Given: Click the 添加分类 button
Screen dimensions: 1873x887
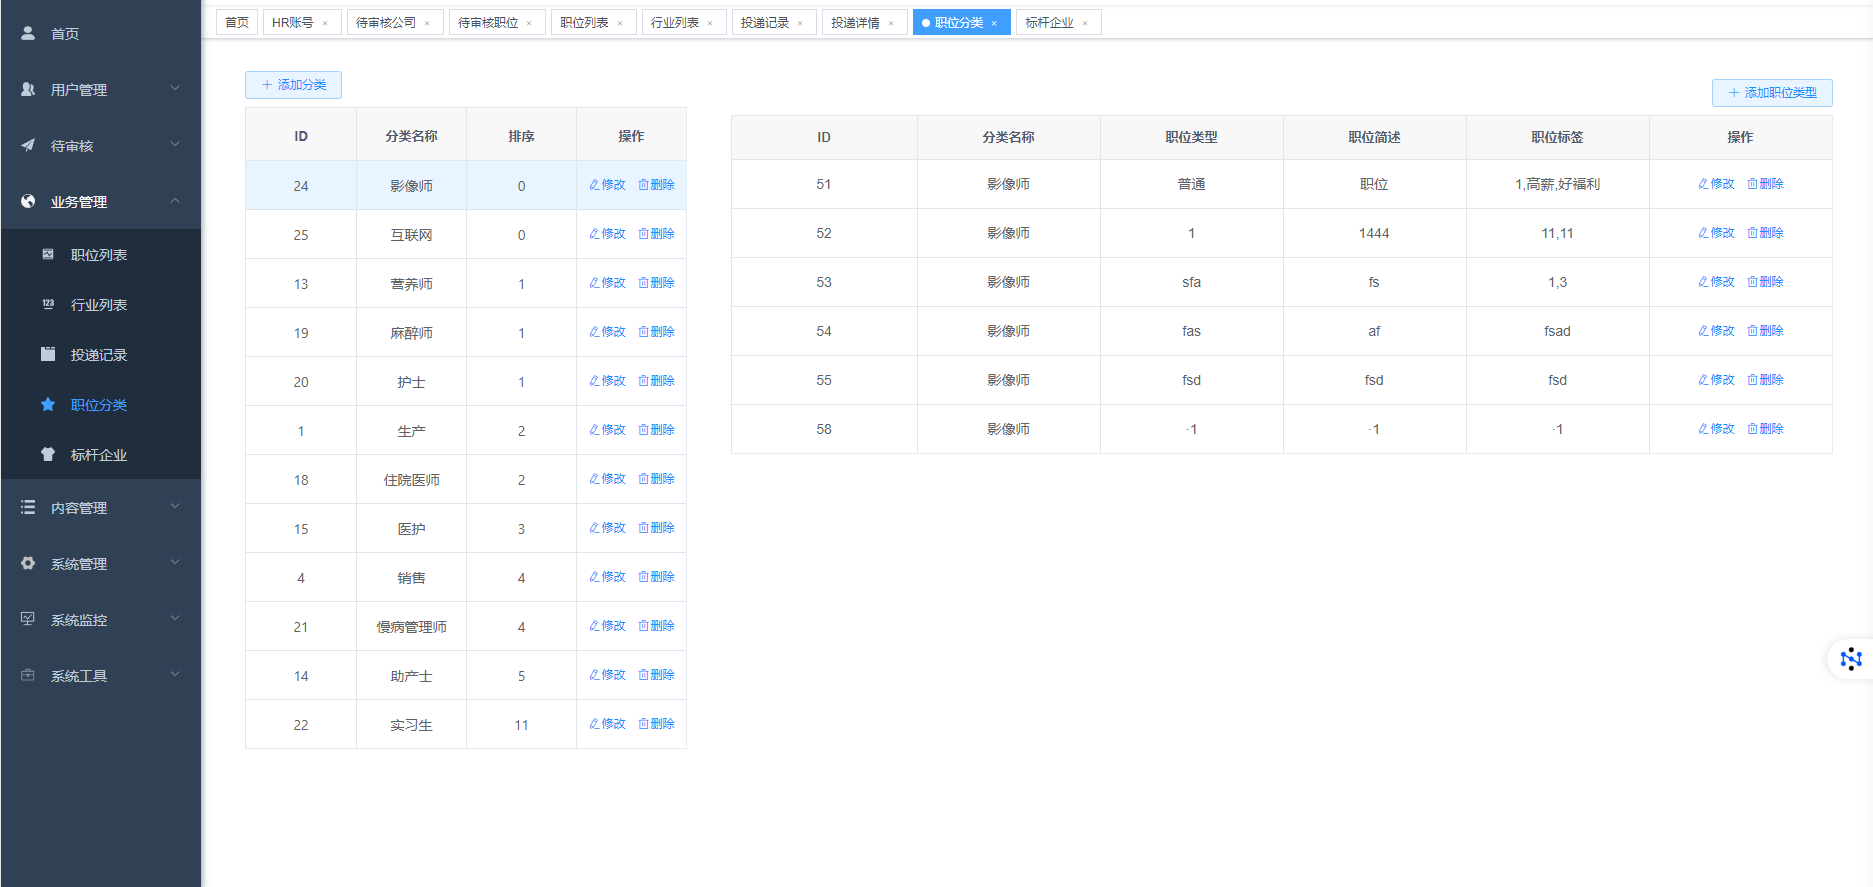Looking at the screenshot, I should 293,85.
